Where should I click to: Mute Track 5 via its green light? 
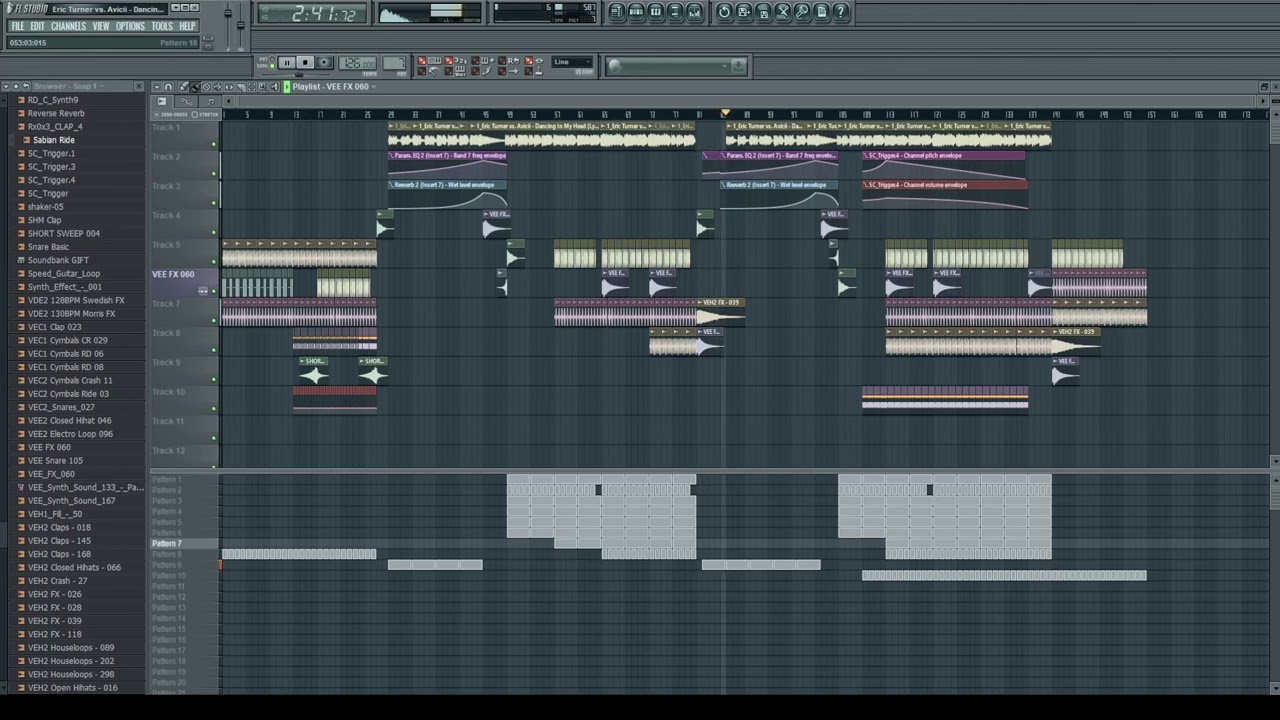point(214,261)
